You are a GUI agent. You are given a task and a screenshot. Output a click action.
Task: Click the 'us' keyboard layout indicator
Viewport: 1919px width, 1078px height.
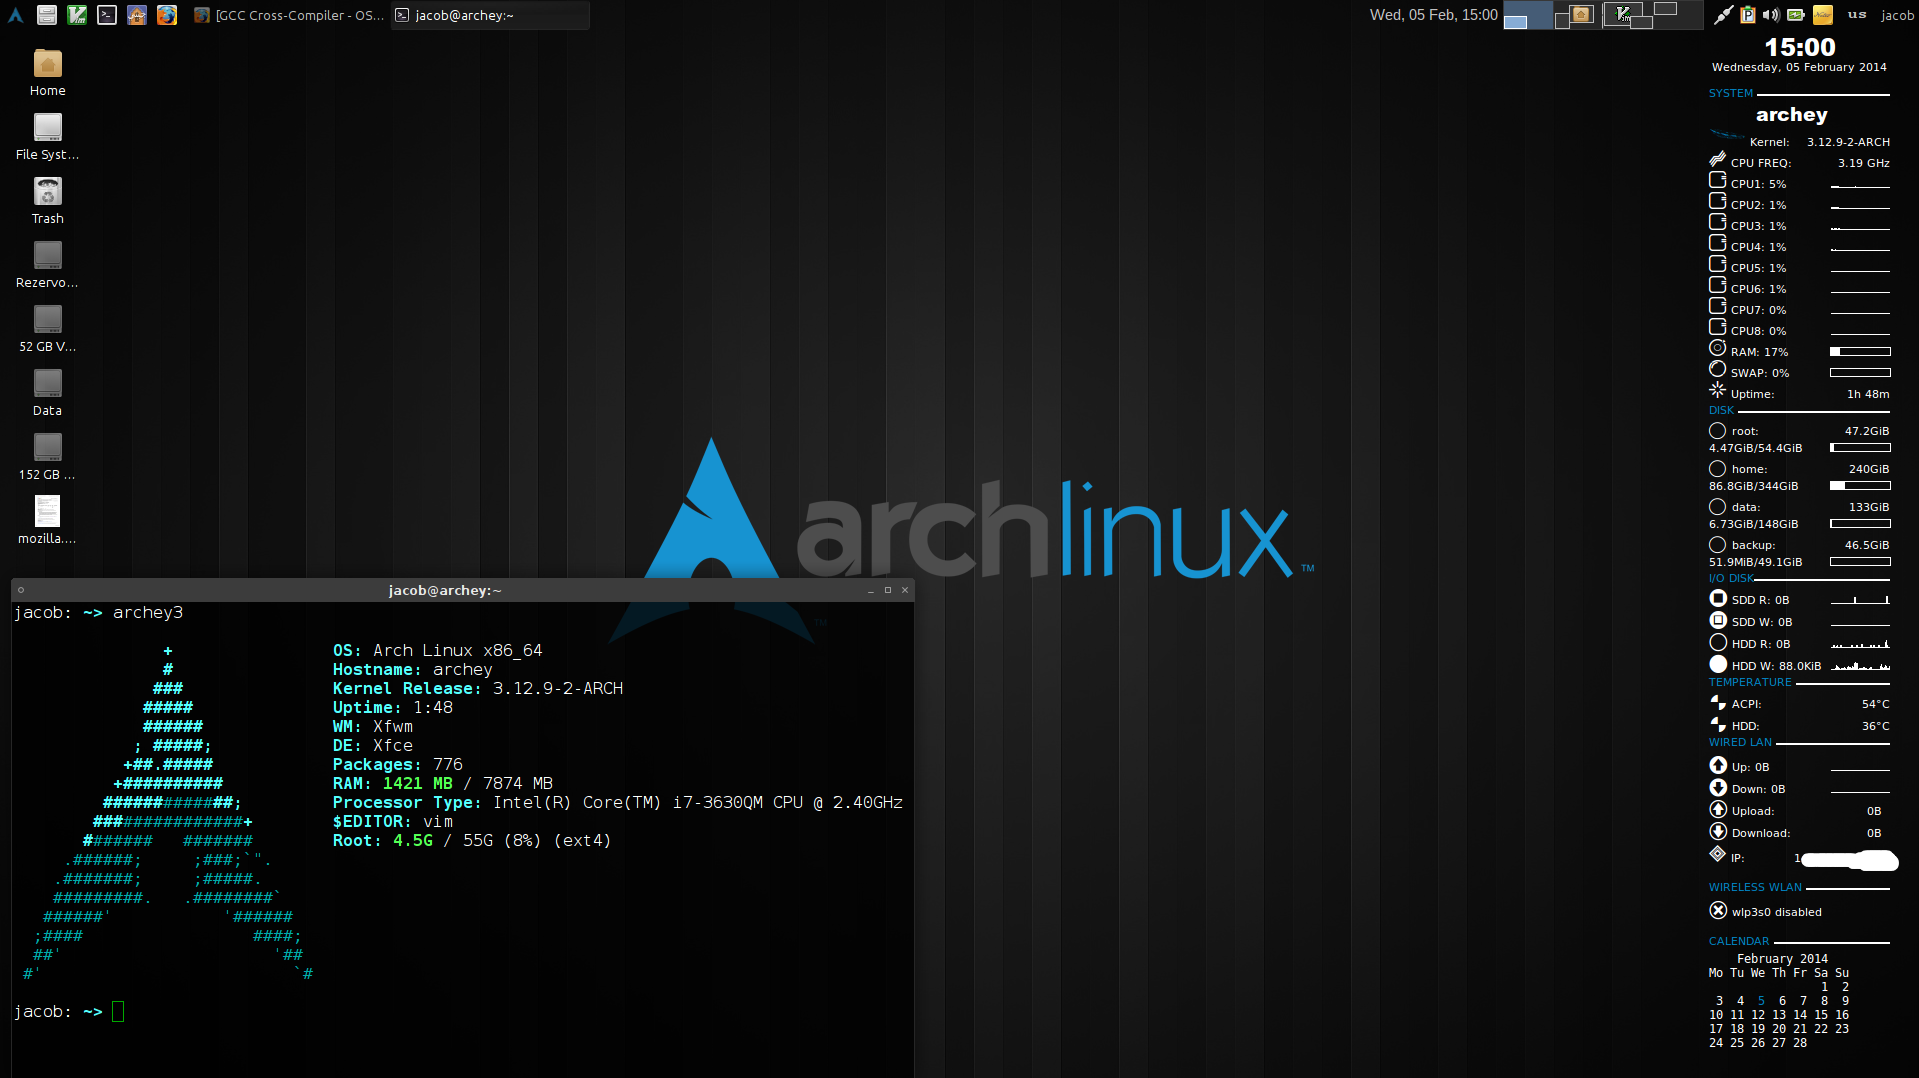click(x=1857, y=15)
